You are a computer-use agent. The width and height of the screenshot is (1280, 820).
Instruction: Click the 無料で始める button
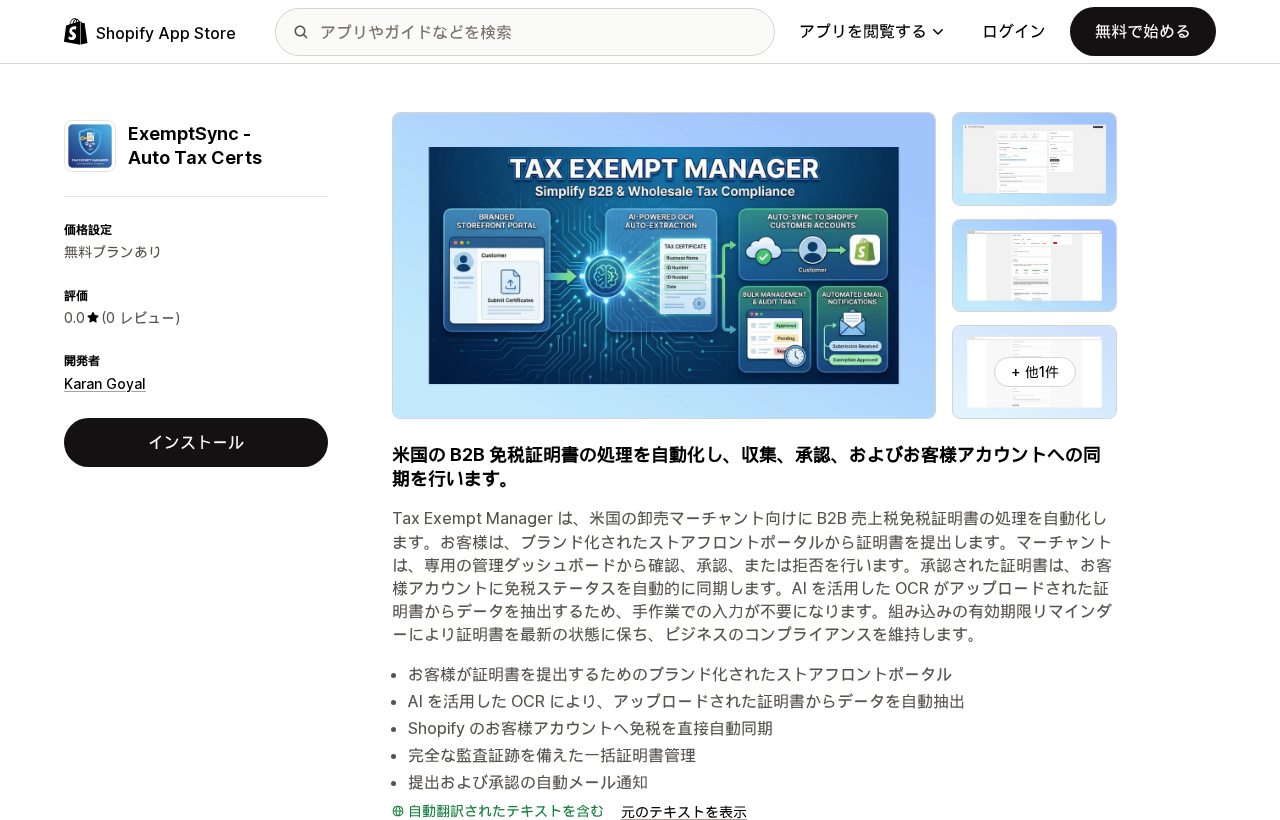1143,31
